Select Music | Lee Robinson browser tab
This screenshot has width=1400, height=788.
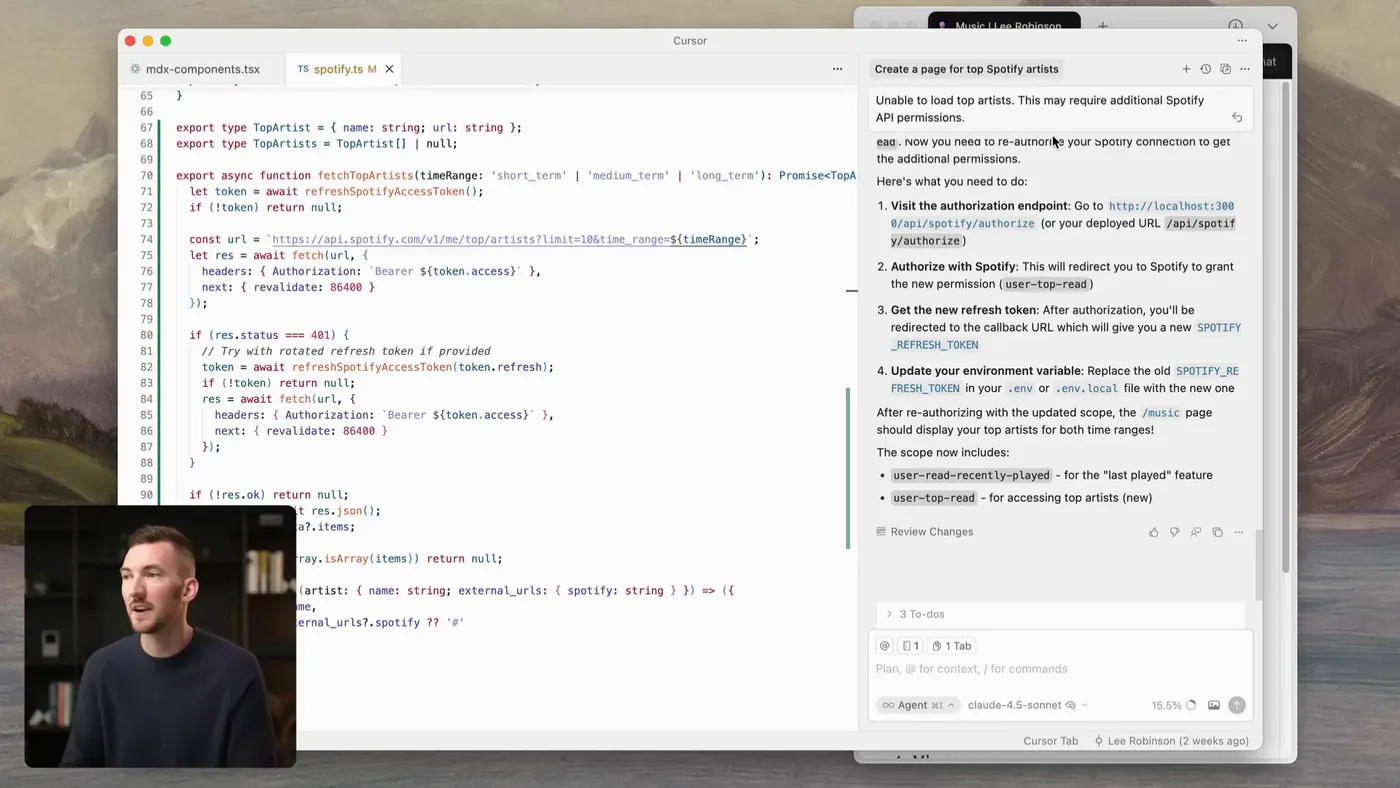[x=1004, y=26]
